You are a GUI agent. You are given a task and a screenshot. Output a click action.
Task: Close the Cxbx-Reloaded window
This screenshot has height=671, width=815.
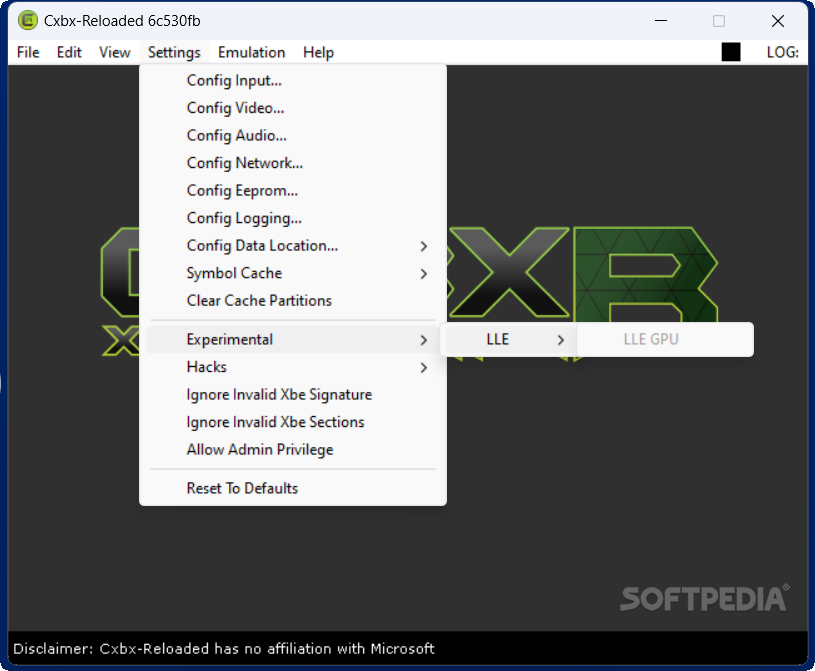tap(778, 21)
